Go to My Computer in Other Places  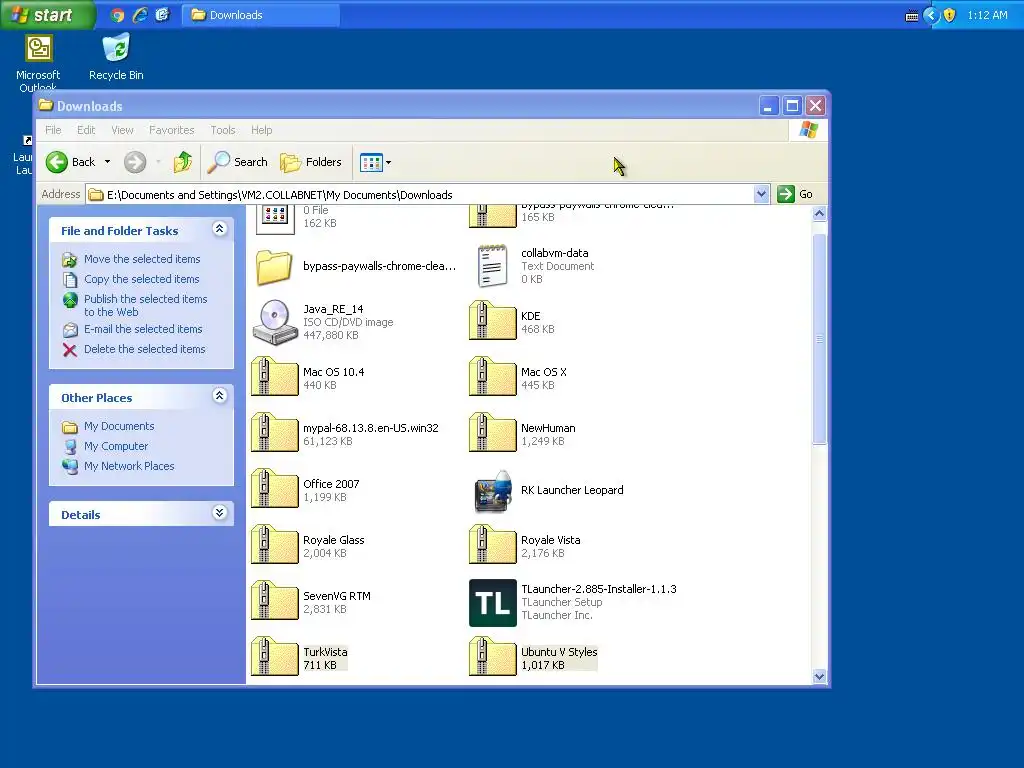point(116,446)
